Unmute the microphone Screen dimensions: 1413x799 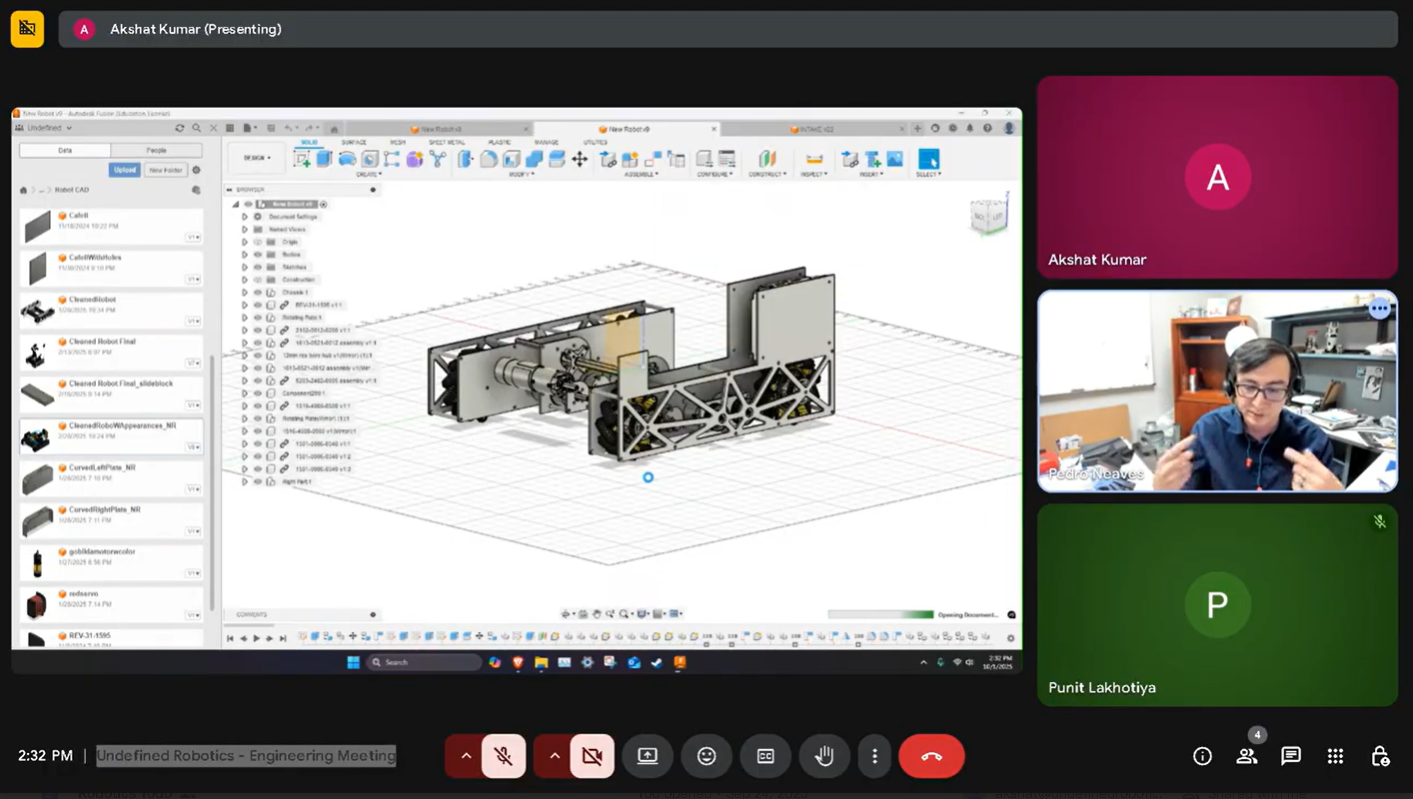click(504, 756)
